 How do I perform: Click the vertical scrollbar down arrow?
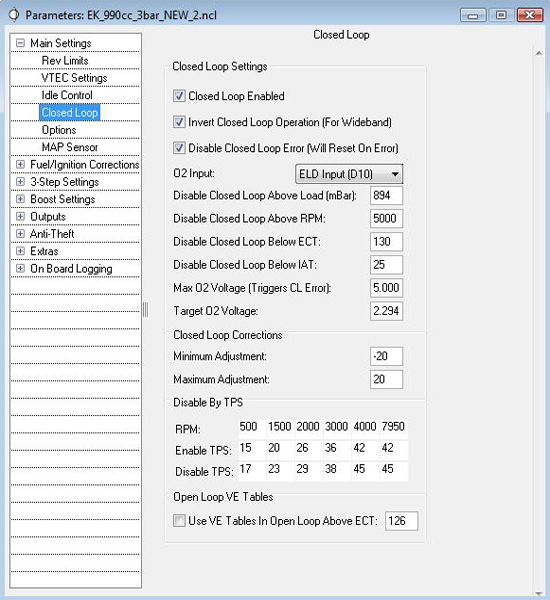pos(539,593)
